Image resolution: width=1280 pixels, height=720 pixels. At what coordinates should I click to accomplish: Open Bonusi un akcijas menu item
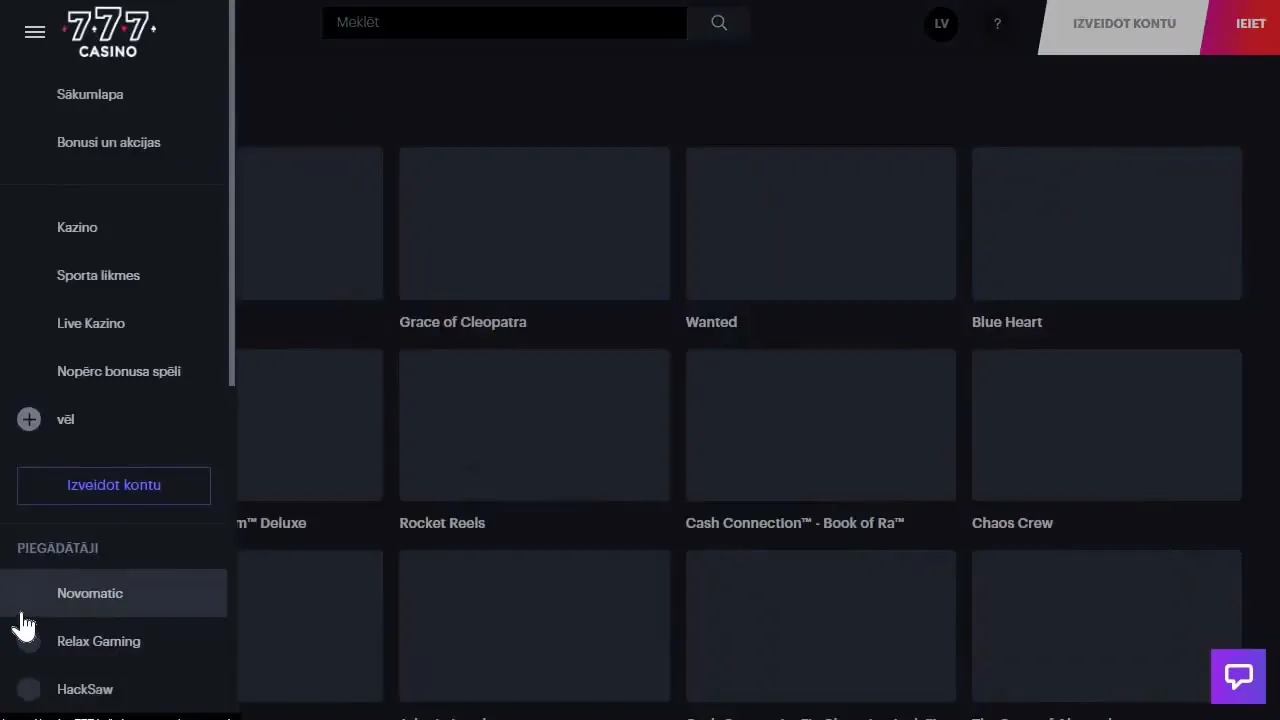[x=109, y=142]
